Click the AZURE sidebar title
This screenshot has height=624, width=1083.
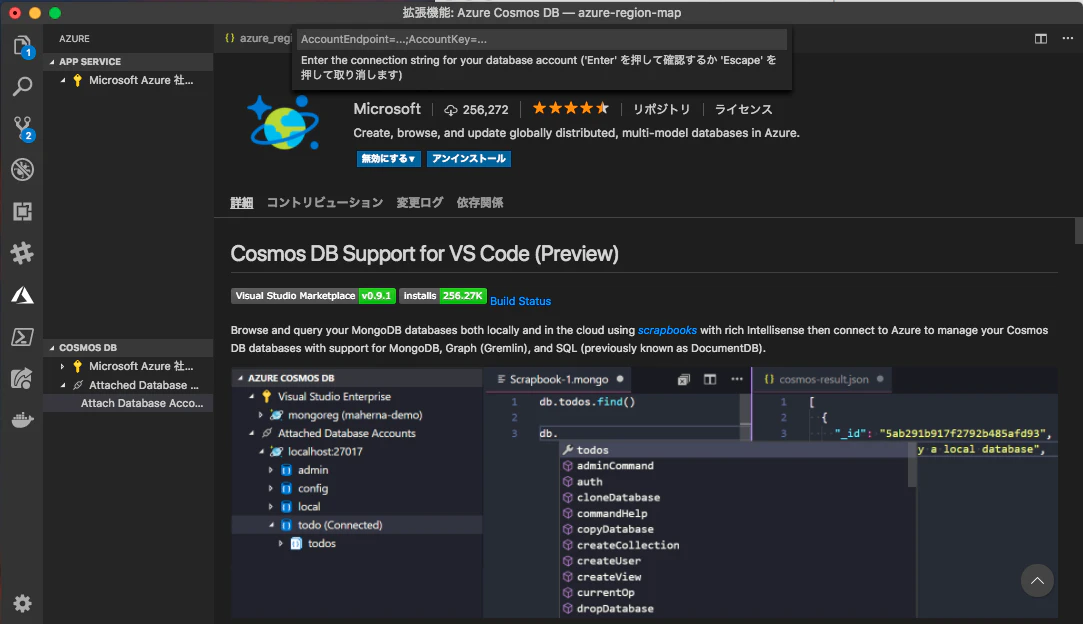tap(74, 39)
